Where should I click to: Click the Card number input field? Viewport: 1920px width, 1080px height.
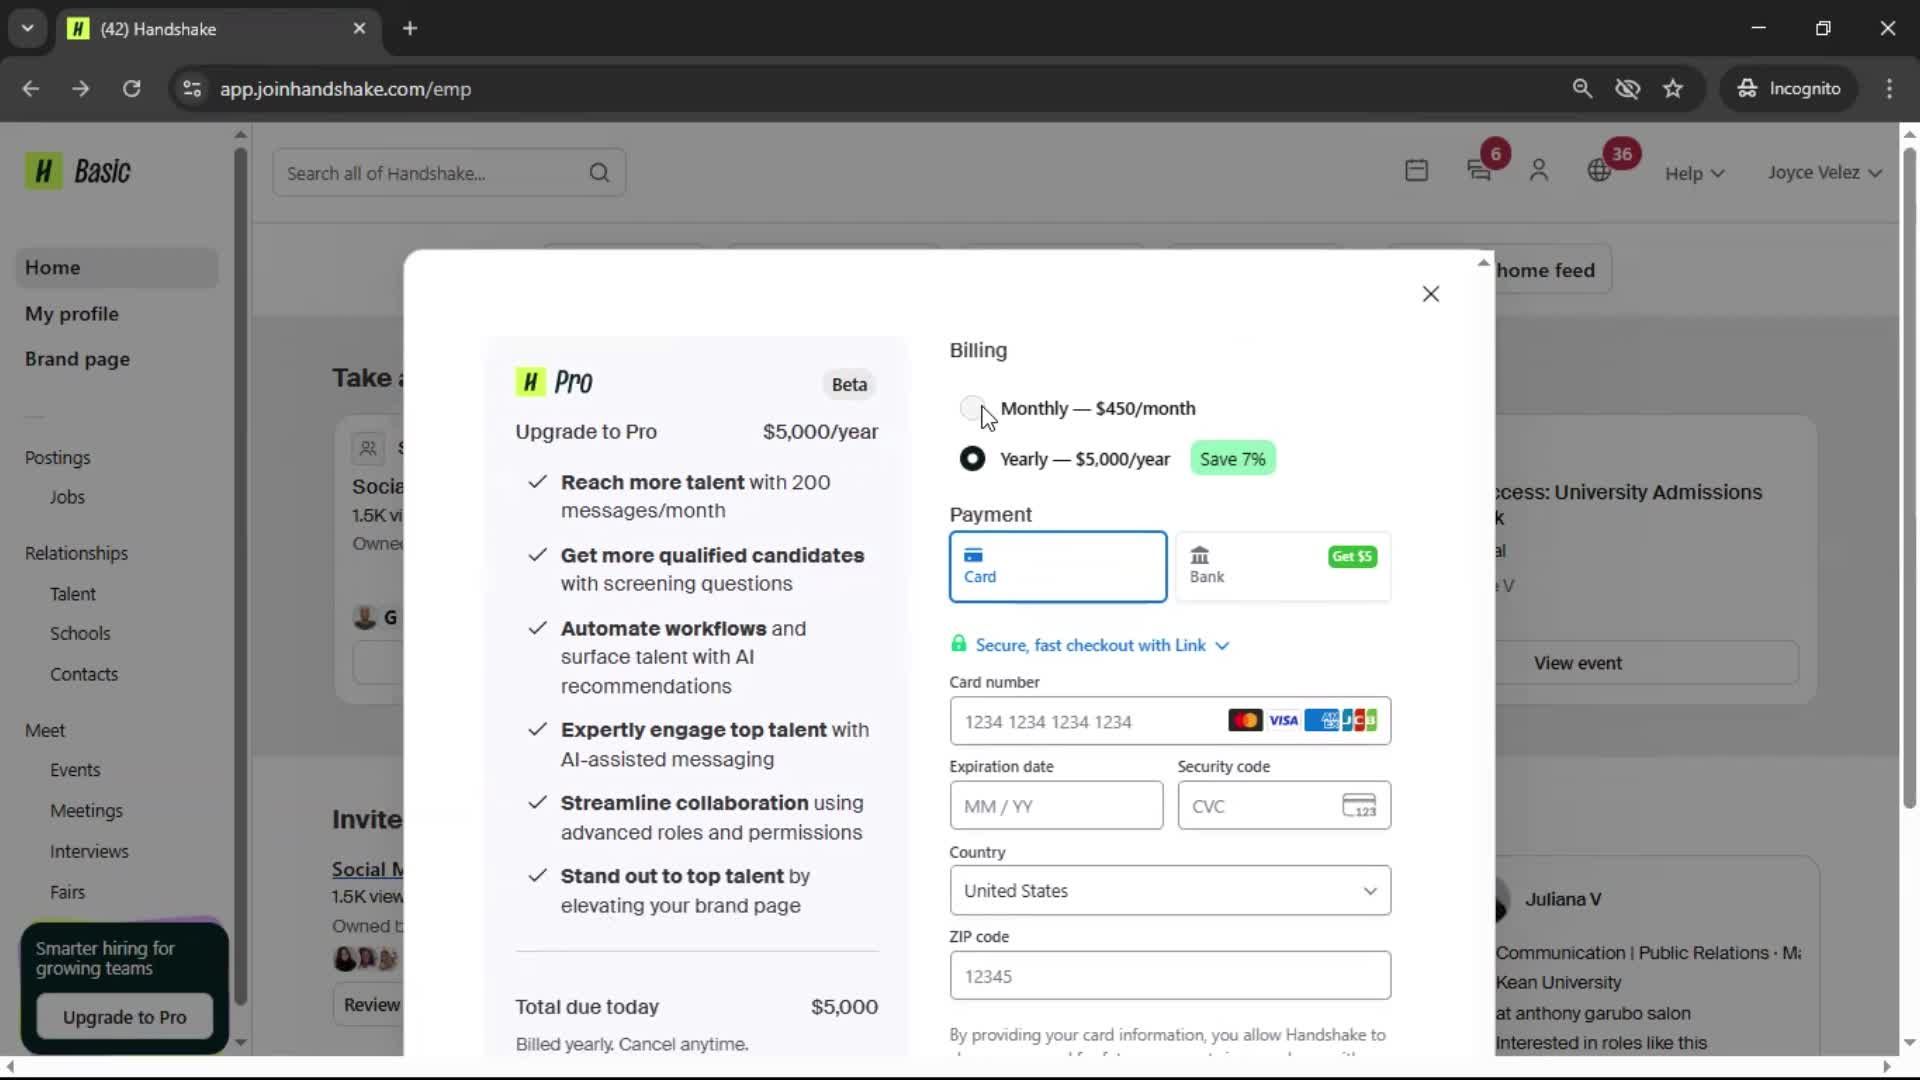1170,721
